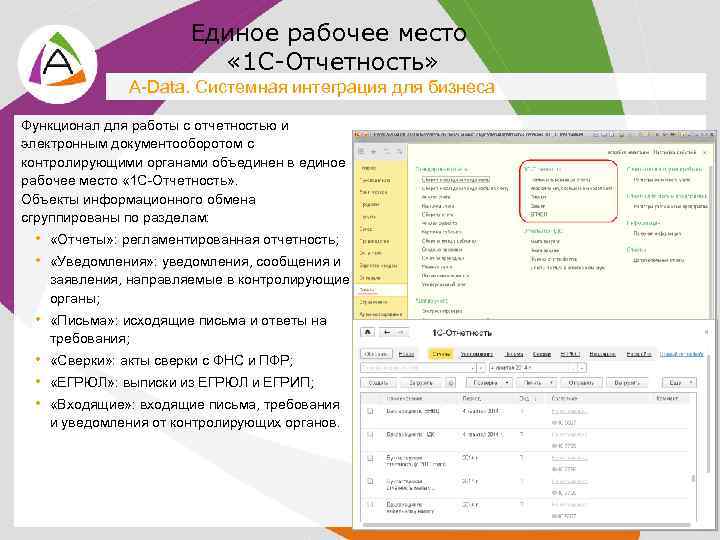Tick the checkbox in fourth report row
This screenshot has width=720, height=540.
point(371,481)
